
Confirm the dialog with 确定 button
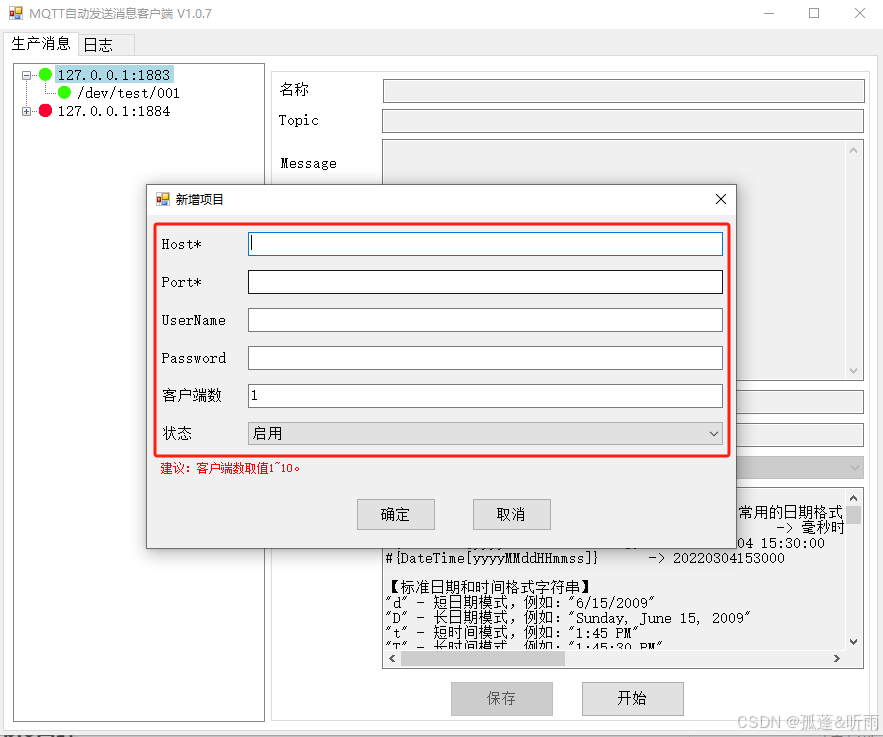coord(395,514)
